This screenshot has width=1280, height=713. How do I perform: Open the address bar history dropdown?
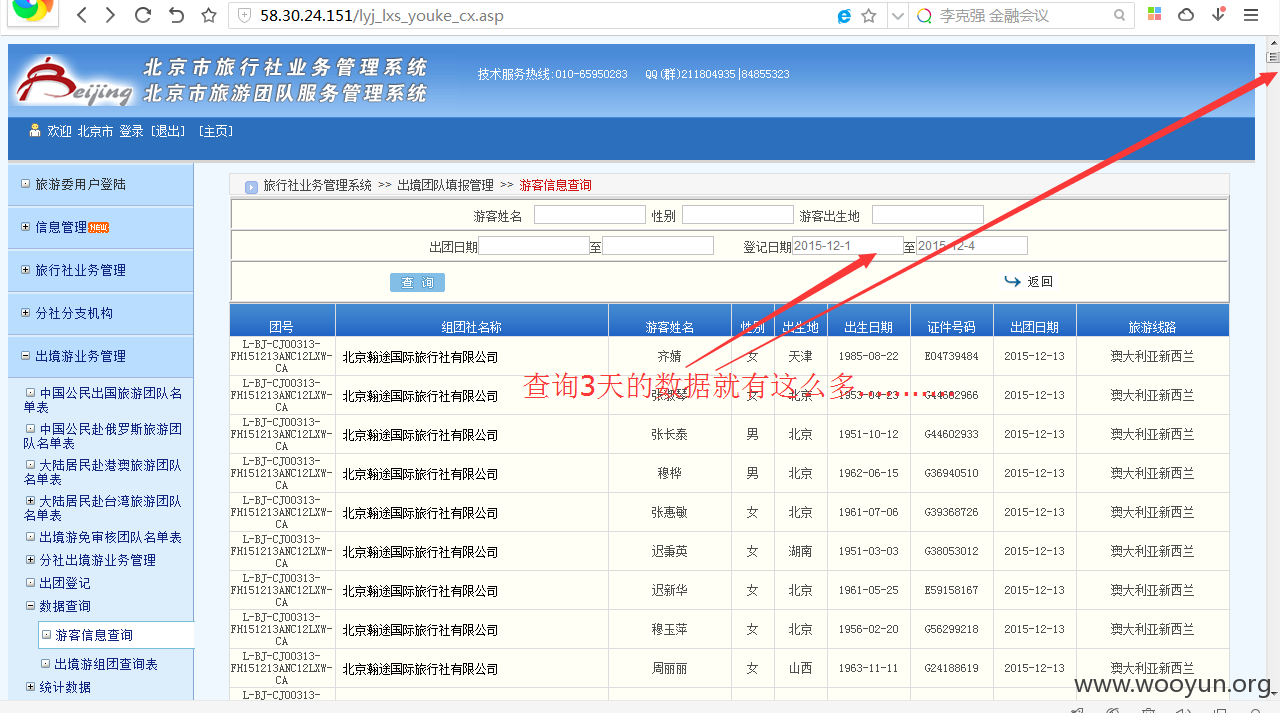897,16
